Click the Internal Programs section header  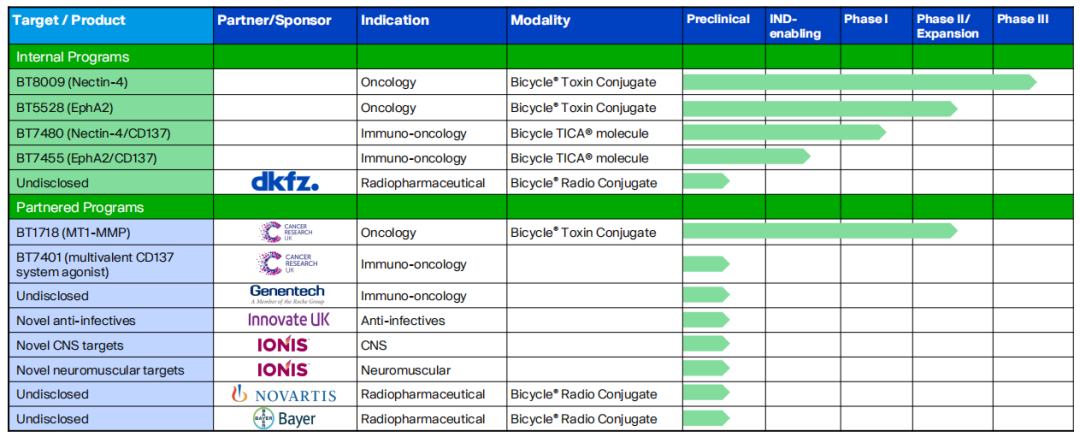pyautogui.click(x=71, y=57)
